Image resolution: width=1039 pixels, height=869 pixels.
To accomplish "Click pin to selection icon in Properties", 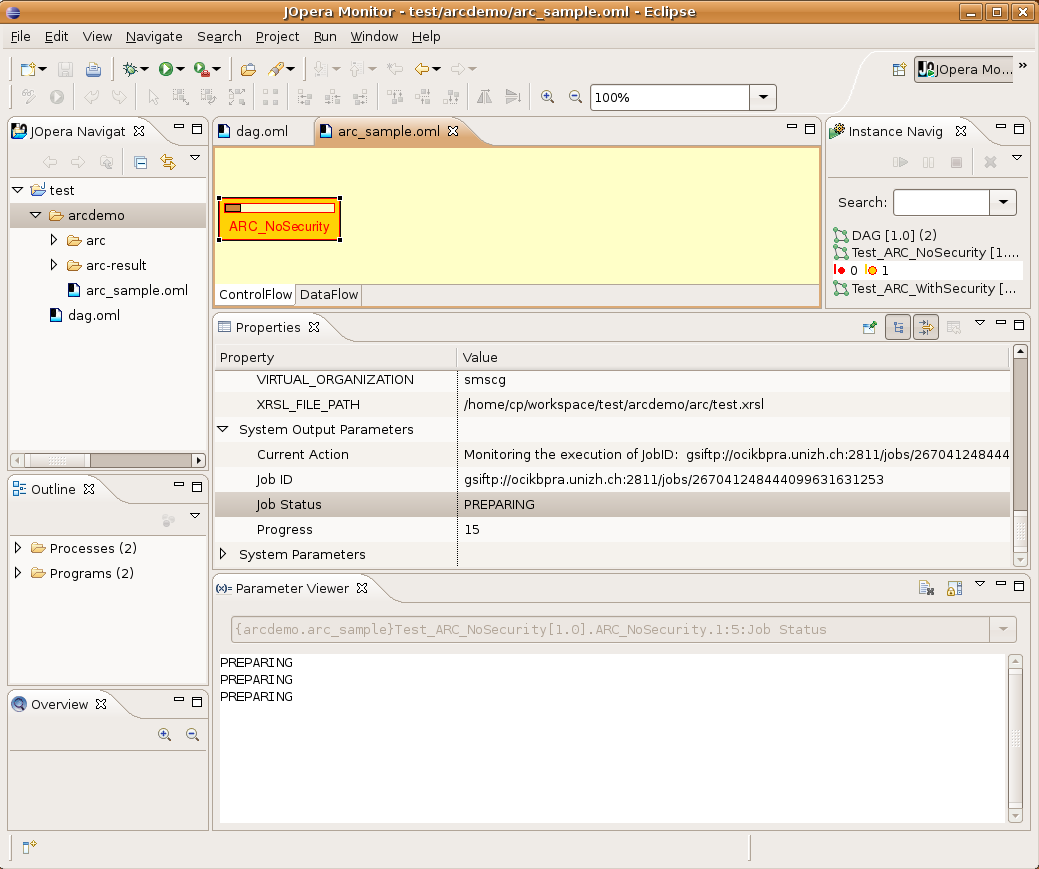I will [x=870, y=327].
